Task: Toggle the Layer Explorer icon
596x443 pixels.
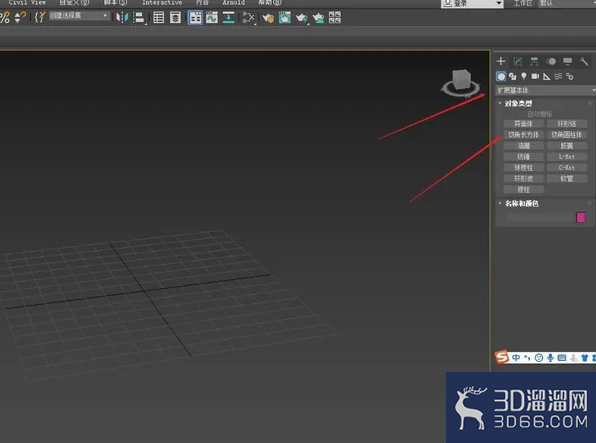Action: [x=175, y=17]
